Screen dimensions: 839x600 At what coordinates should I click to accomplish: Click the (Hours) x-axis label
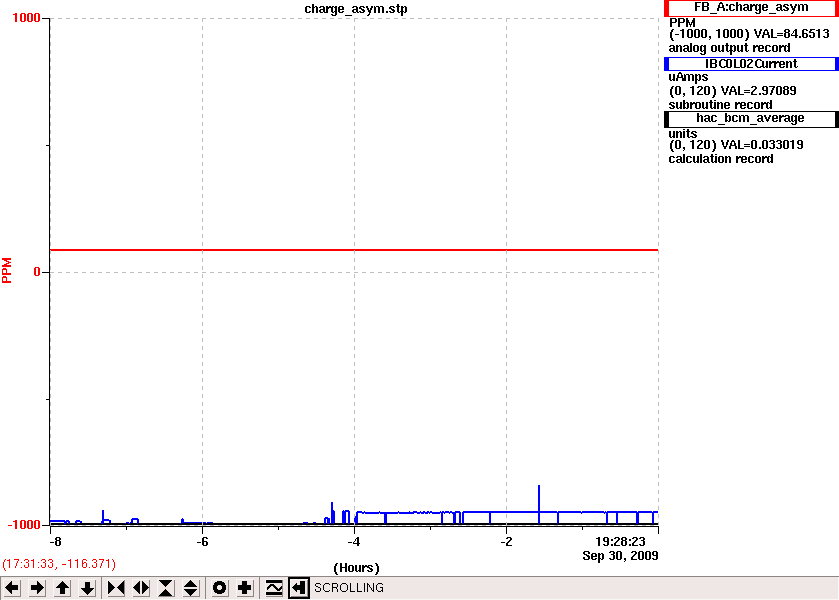(356, 568)
